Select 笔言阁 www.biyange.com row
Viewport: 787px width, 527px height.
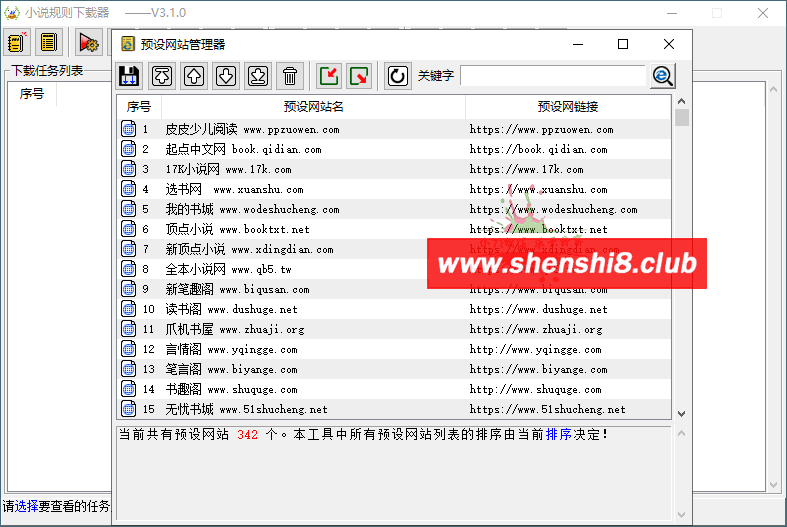[x=394, y=369]
